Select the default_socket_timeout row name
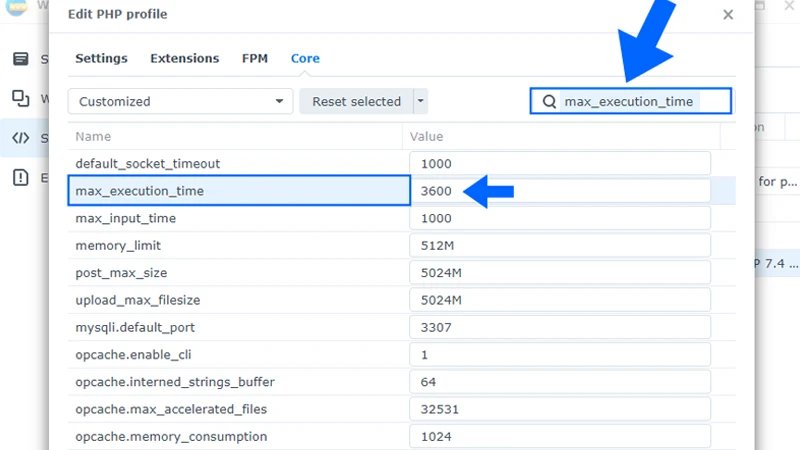This screenshot has height=450, width=800. pyautogui.click(x=147, y=164)
